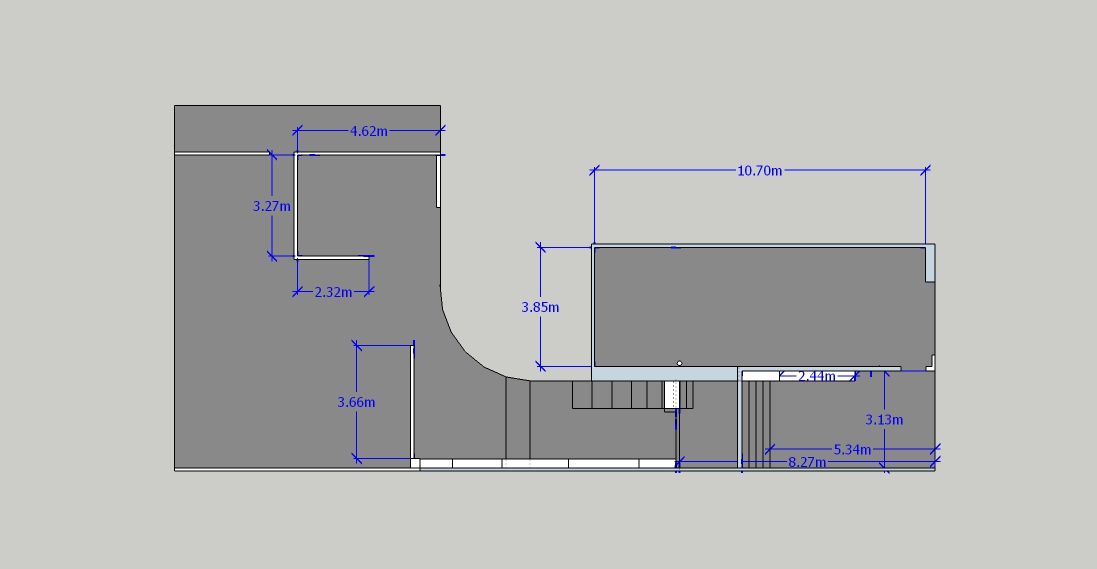Click the 8.27m dimension text
The width and height of the screenshot is (1097, 569).
pyautogui.click(x=807, y=462)
